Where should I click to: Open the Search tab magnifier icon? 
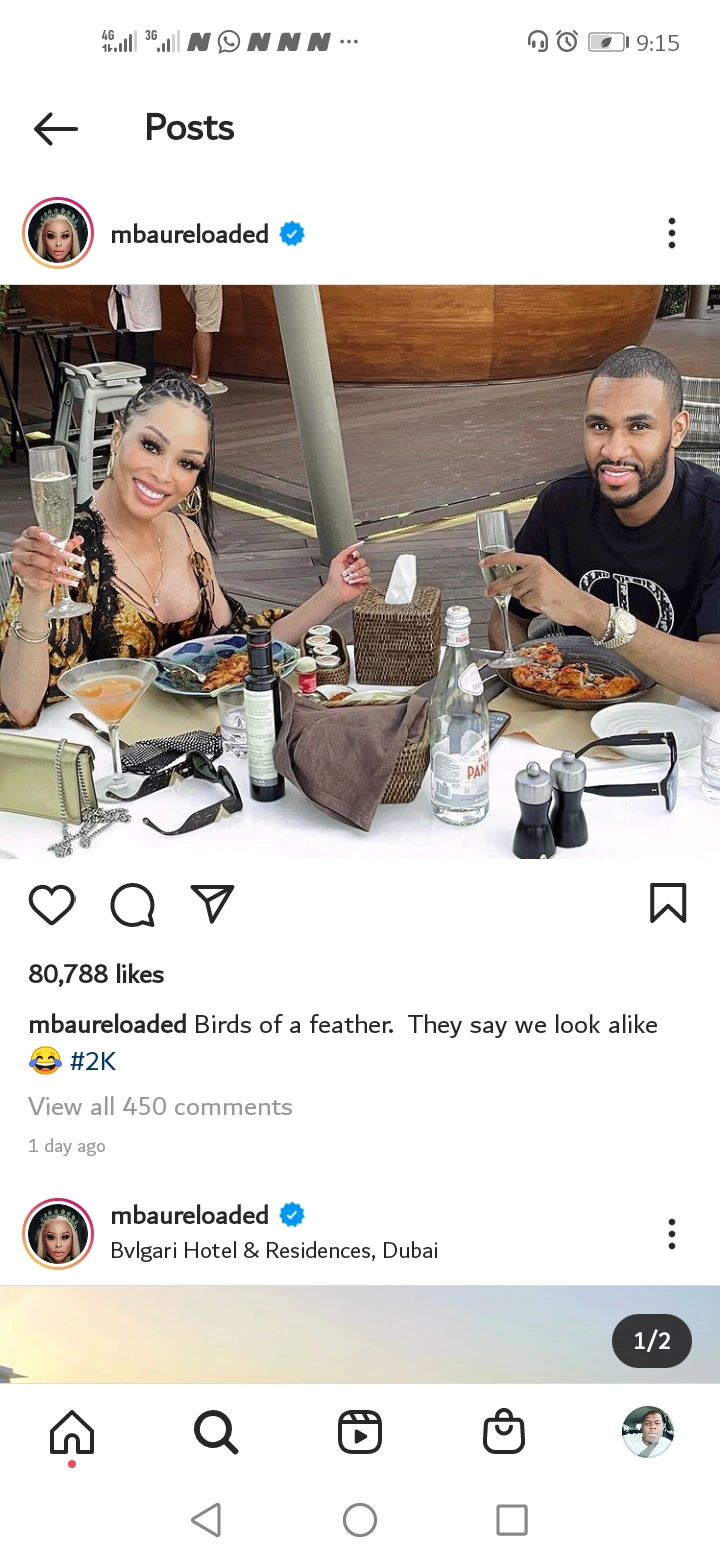216,1432
